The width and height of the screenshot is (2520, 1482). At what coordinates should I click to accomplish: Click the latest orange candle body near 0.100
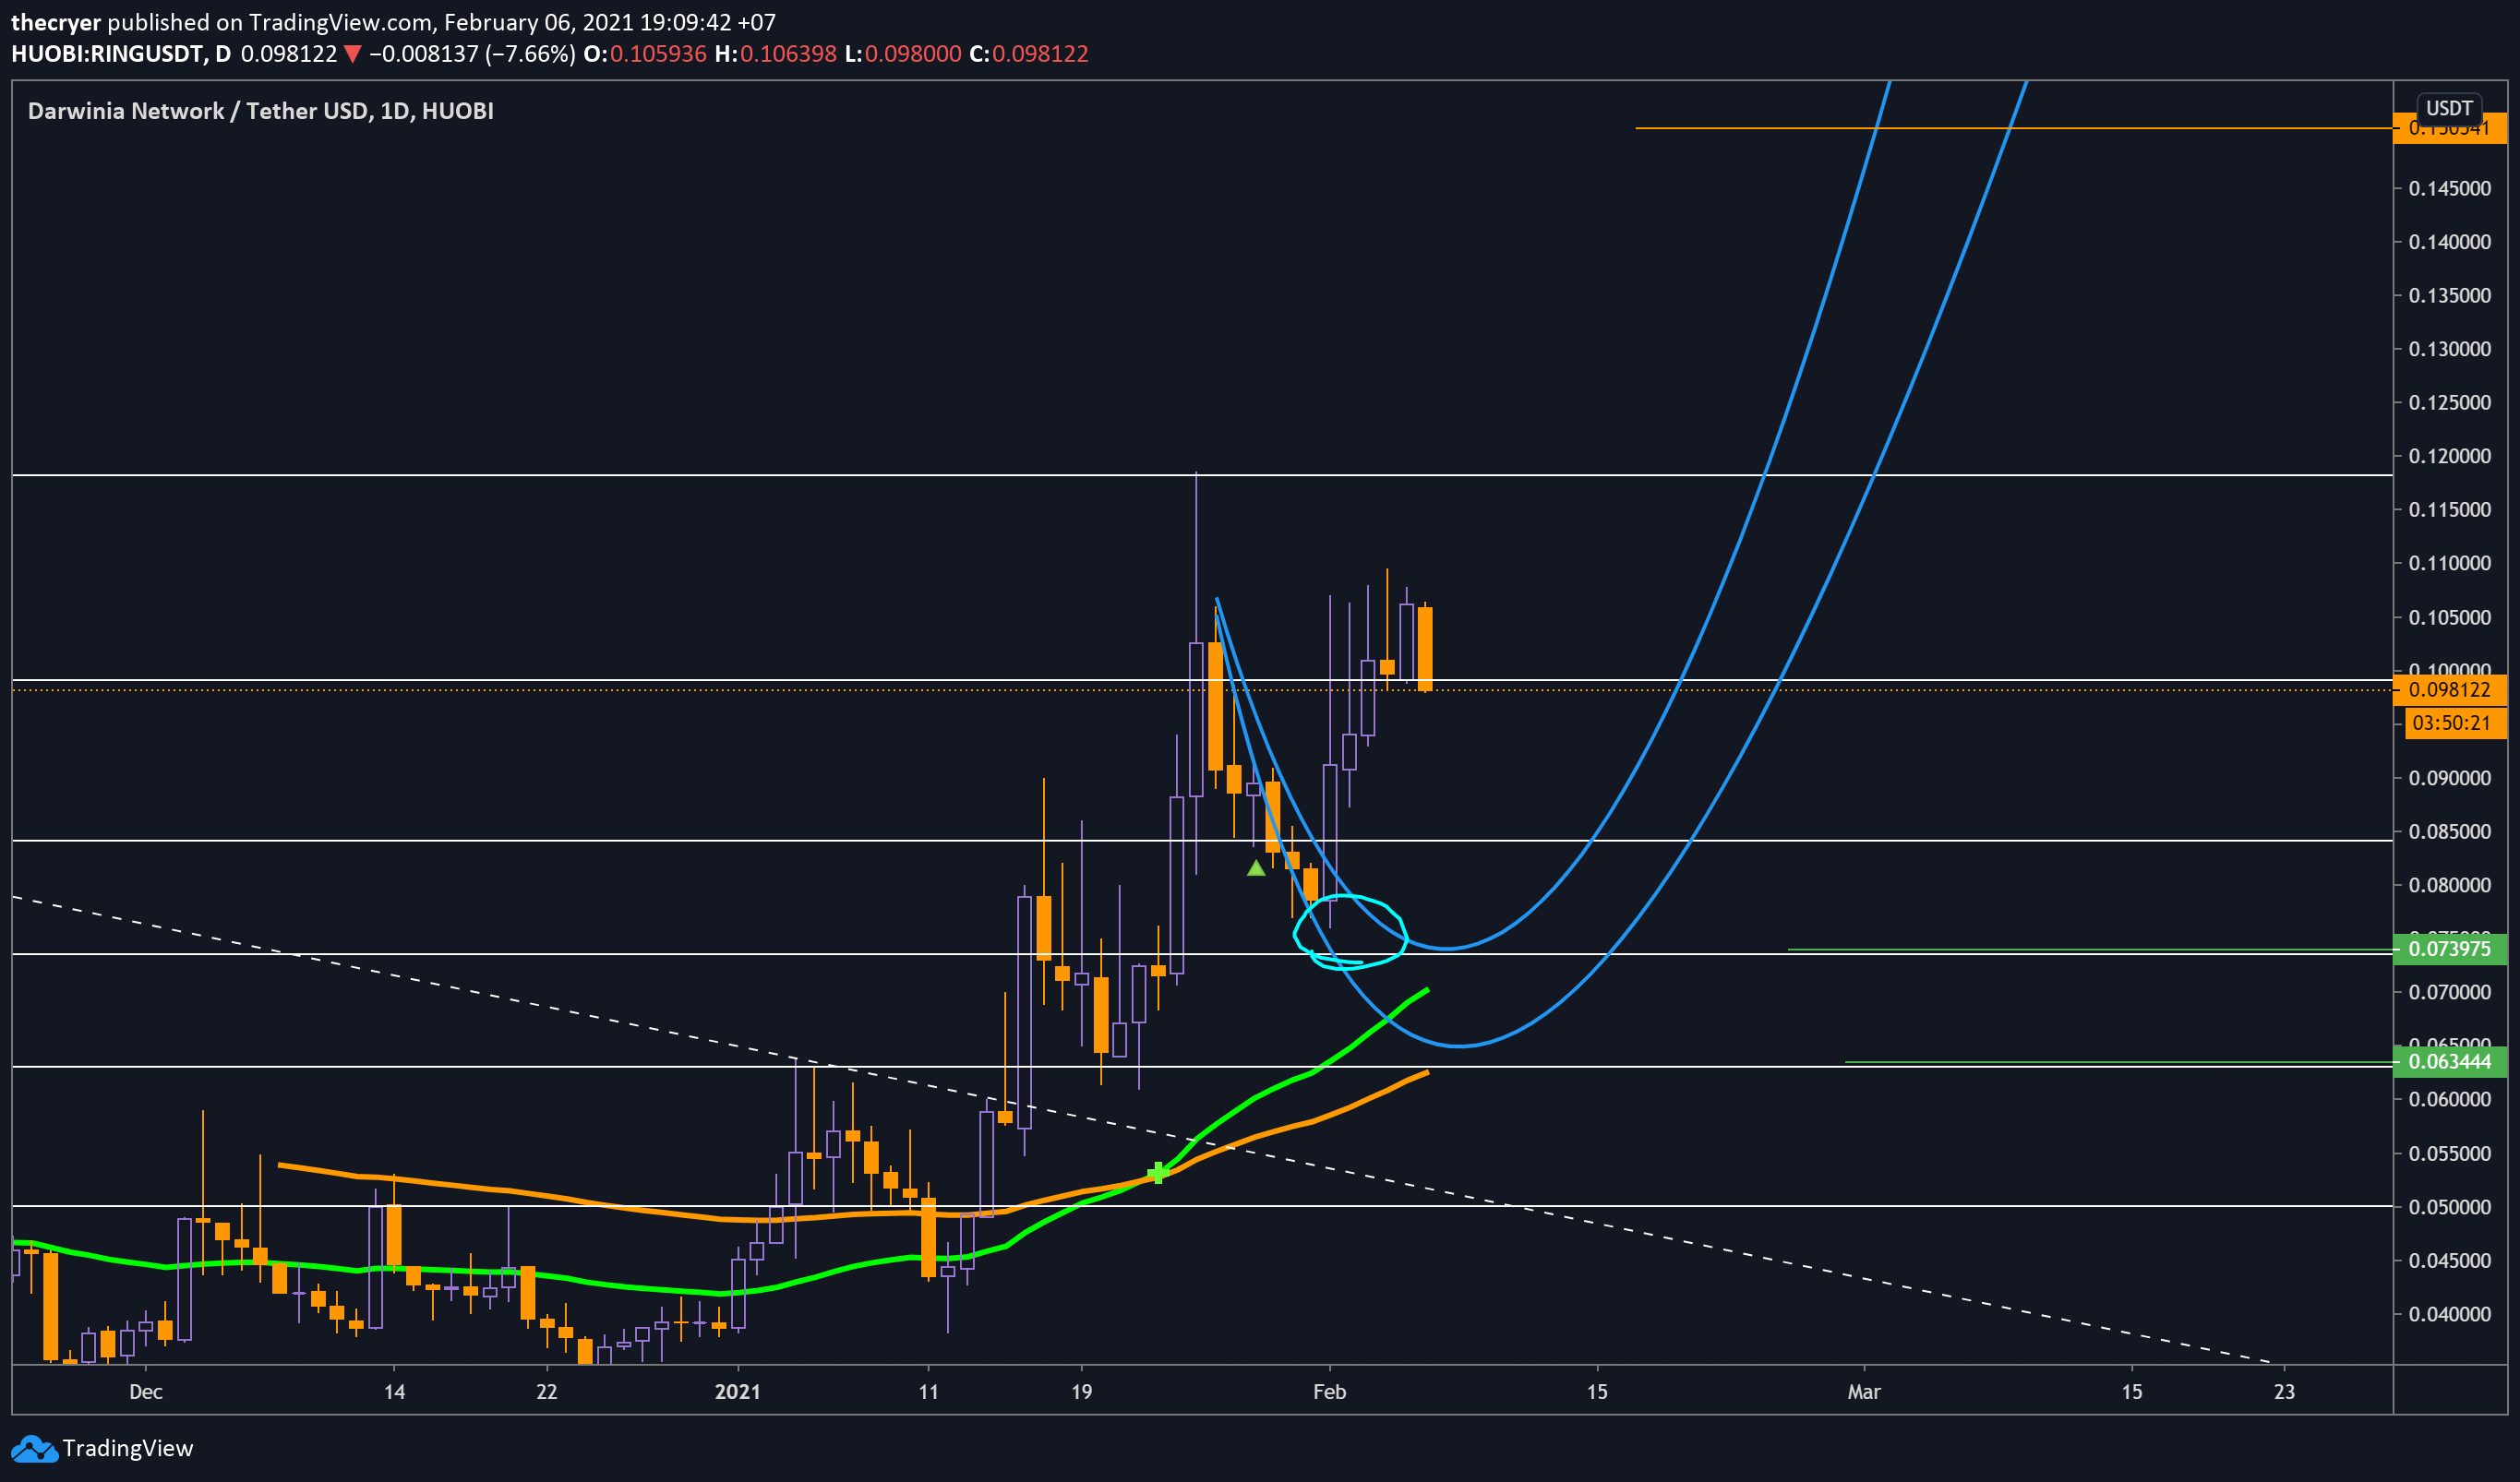tap(1425, 649)
